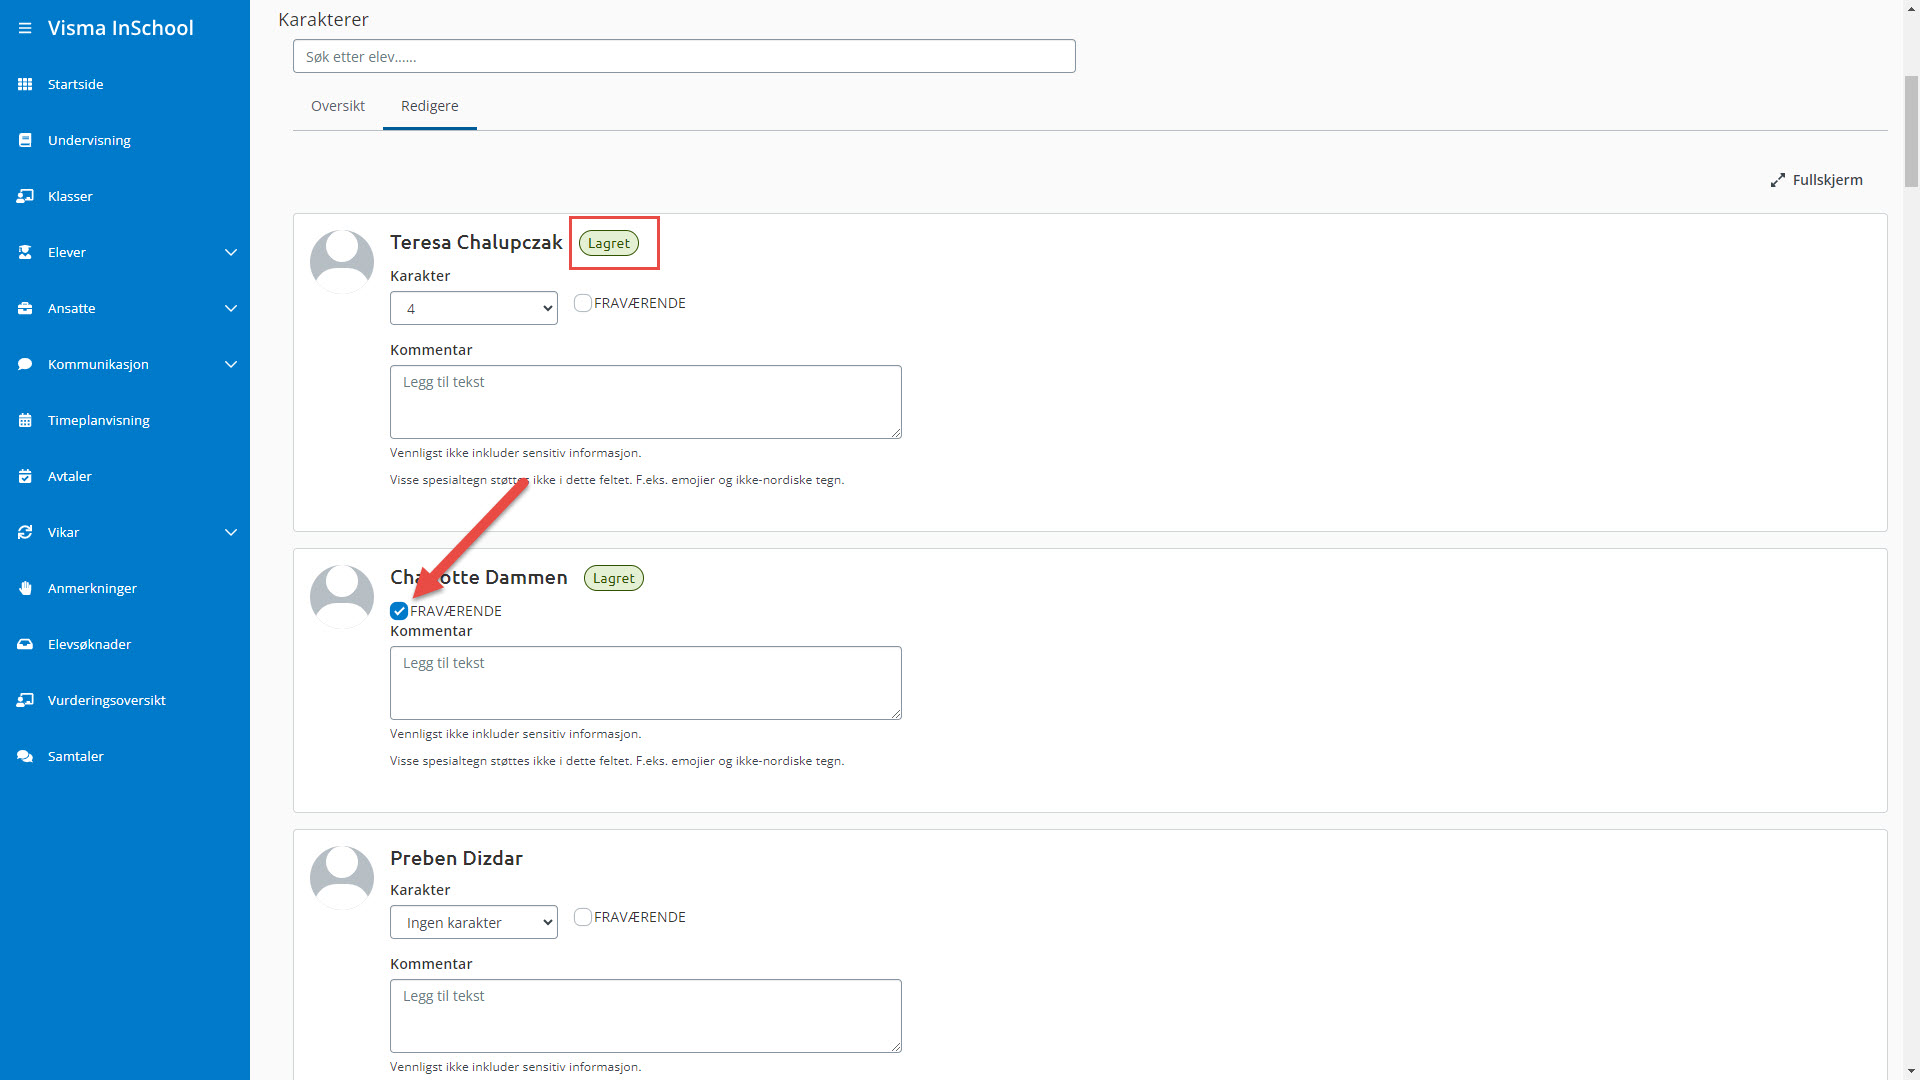1920x1080 pixels.
Task: Click the page vertical scrollbar thumb
Action: pyautogui.click(x=1911, y=130)
